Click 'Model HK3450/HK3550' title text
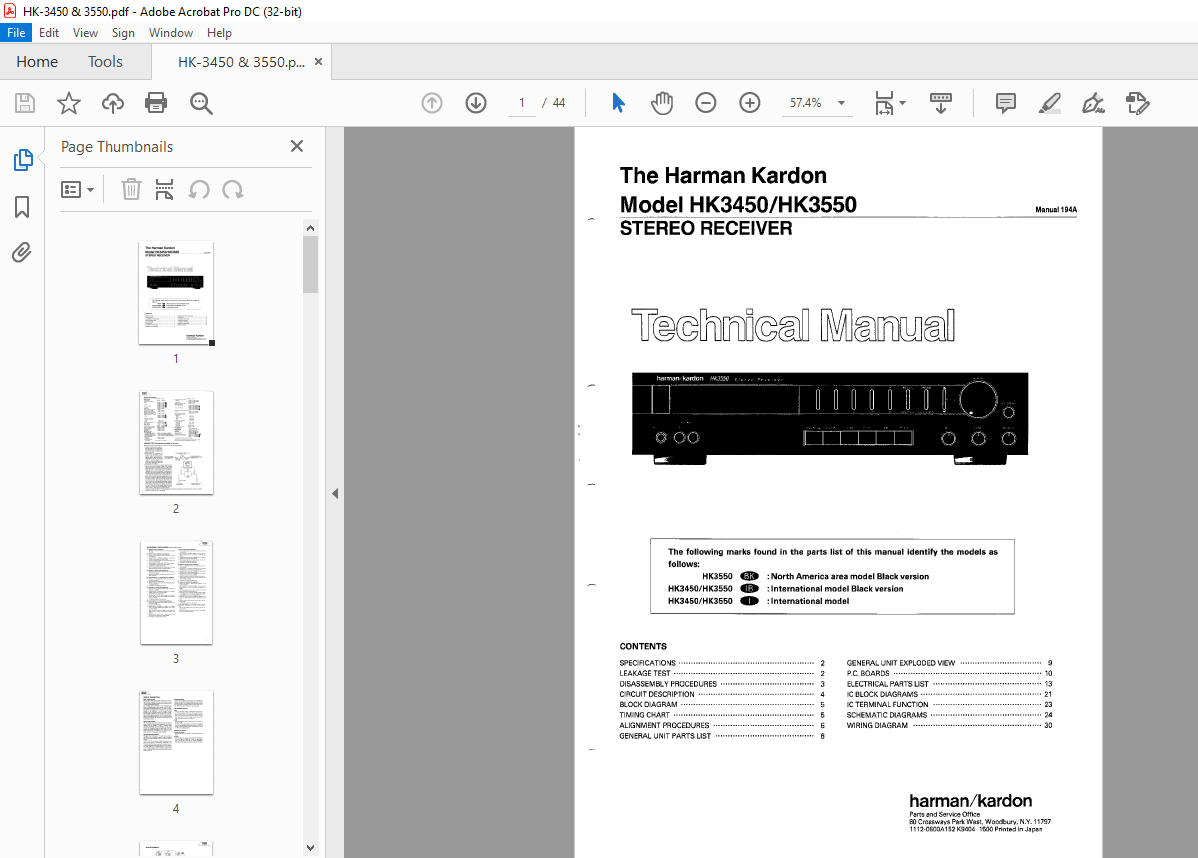This screenshot has height=858, width=1198. (x=738, y=205)
